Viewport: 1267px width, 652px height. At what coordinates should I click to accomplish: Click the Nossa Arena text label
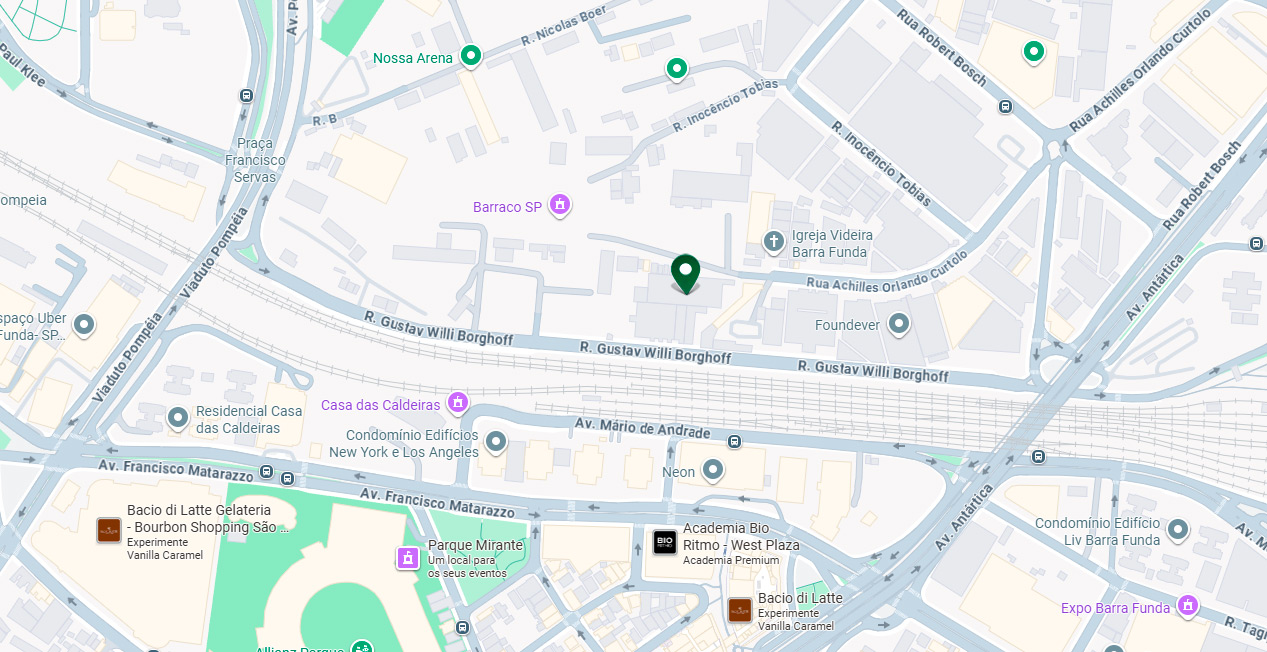pos(413,58)
